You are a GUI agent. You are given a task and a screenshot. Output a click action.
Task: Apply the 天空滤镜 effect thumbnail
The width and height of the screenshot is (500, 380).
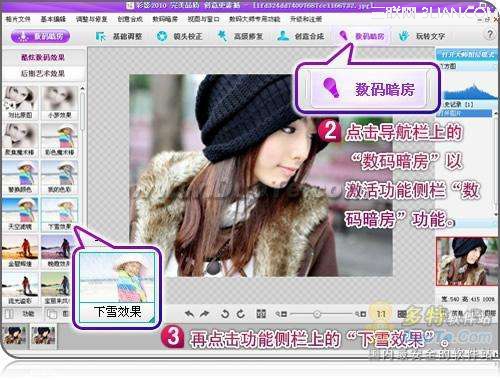pyautogui.click(x=20, y=214)
